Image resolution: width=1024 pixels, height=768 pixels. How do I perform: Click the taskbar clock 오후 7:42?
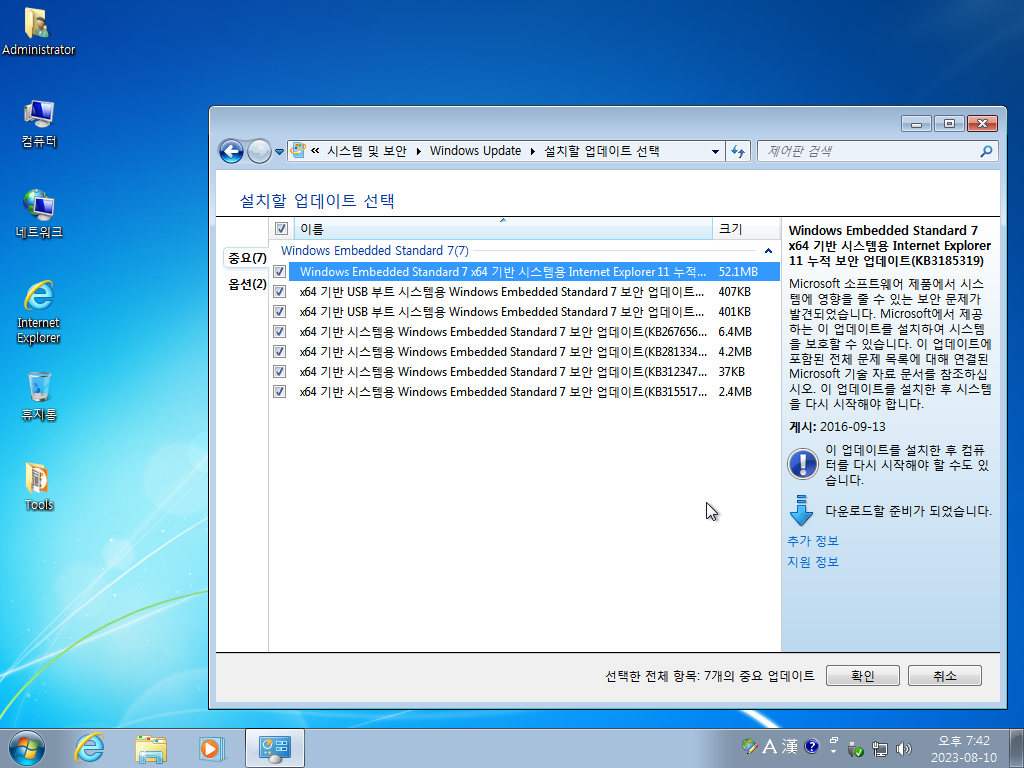point(963,741)
